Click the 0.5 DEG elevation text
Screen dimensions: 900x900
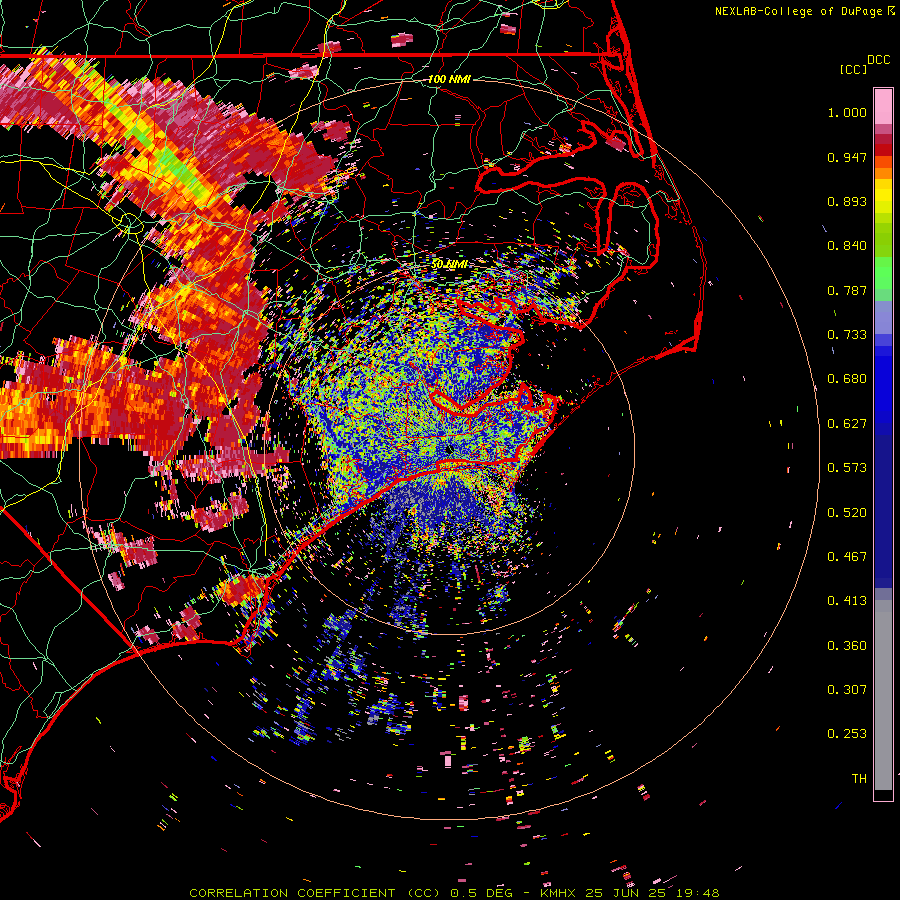[x=482, y=893]
